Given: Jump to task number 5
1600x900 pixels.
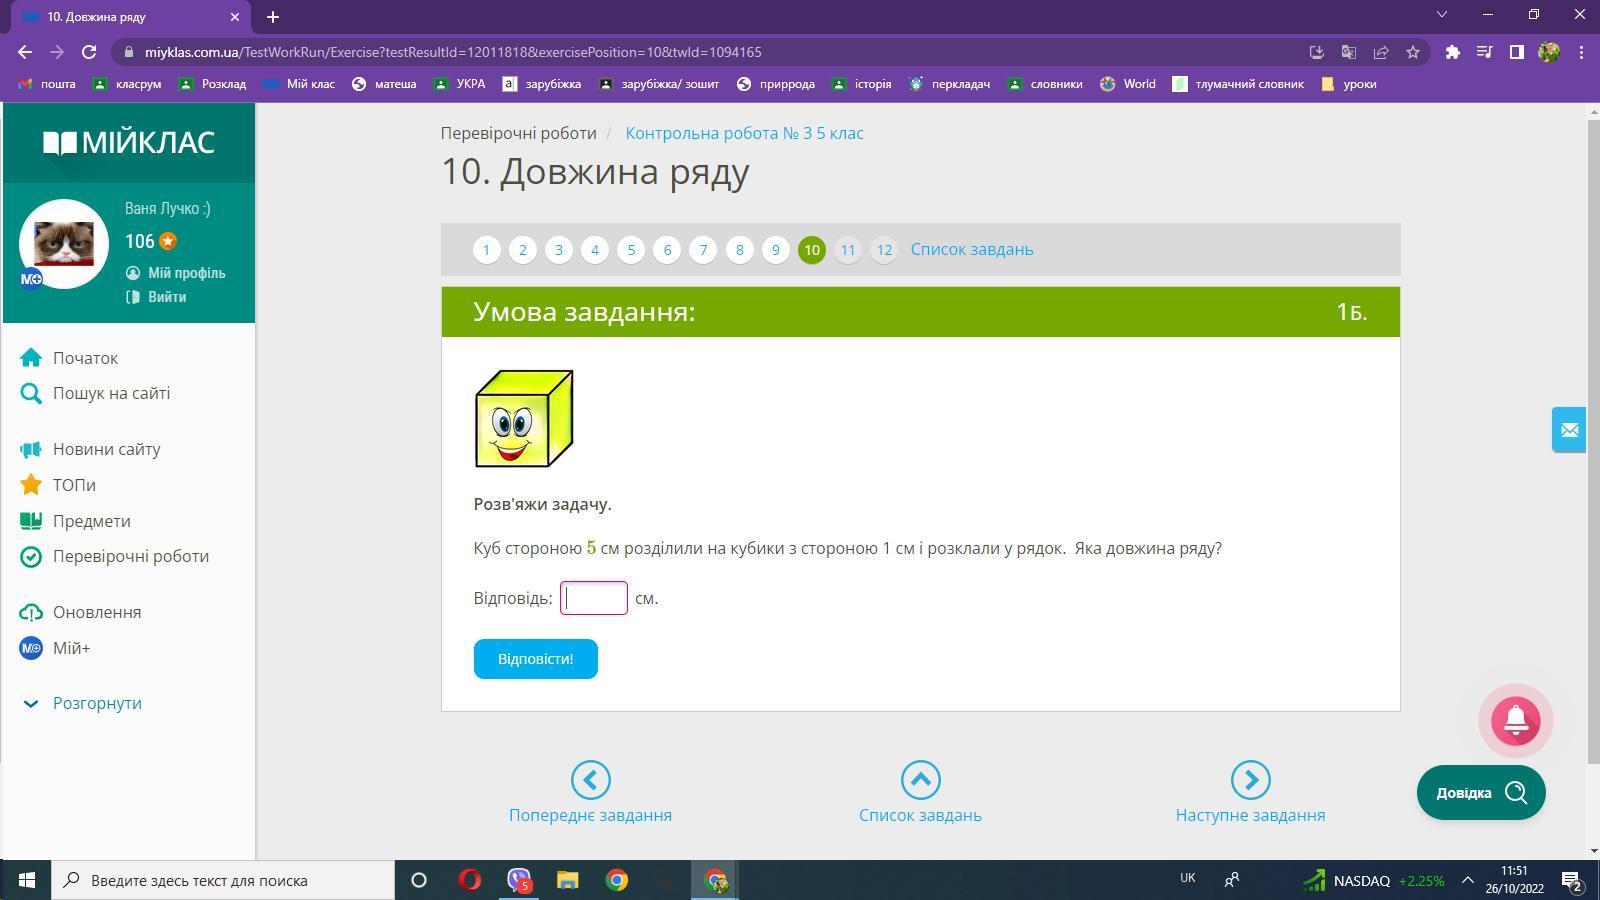Looking at the screenshot, I should tap(631, 250).
